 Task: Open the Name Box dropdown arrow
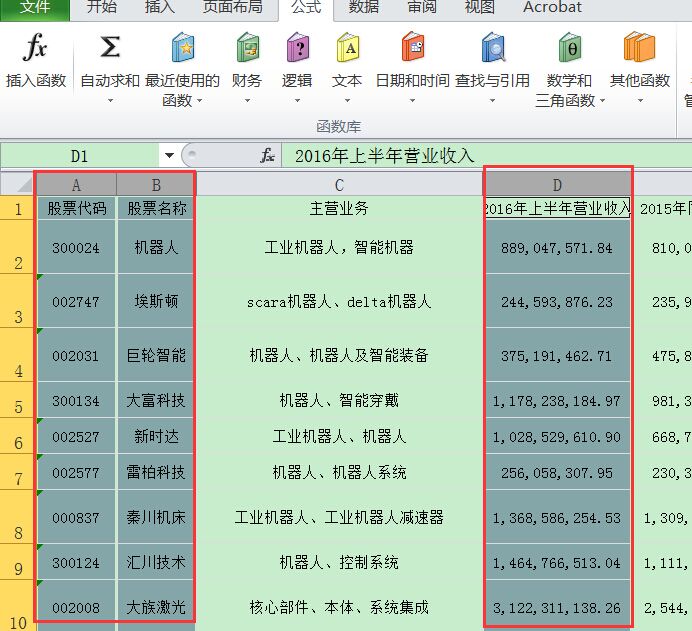169,155
